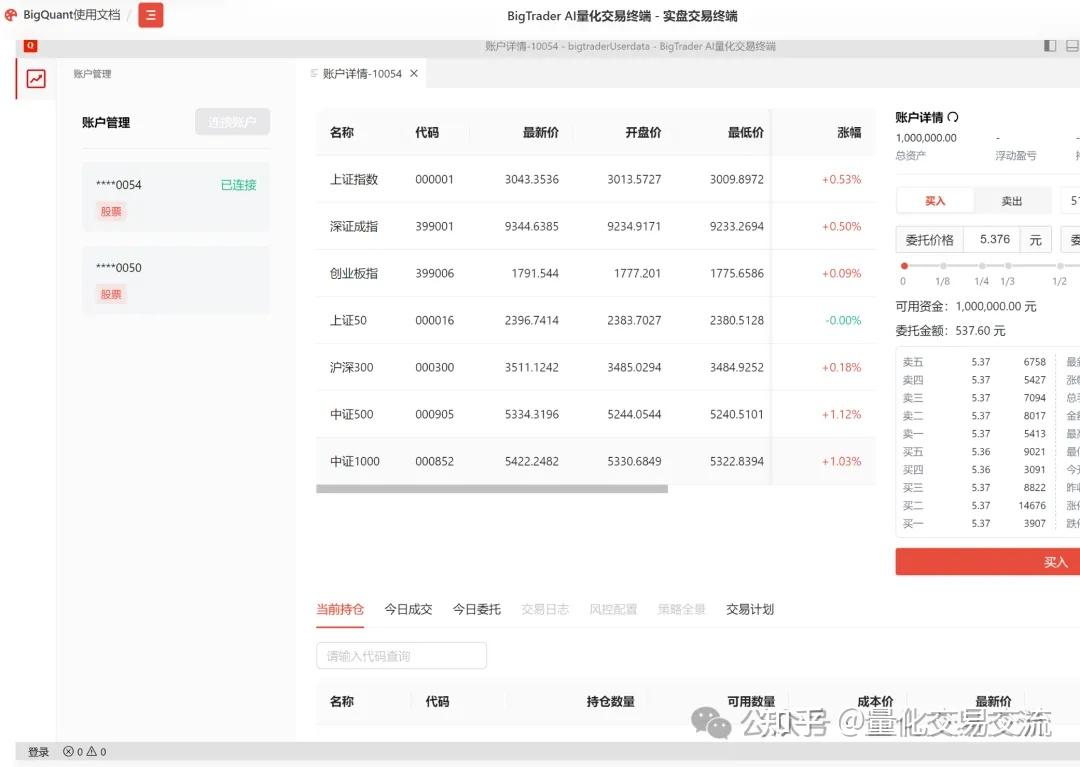Viewport: 1080px width, 767px height.
Task: Select the 买入 buy side toggle
Action: pos(934,199)
